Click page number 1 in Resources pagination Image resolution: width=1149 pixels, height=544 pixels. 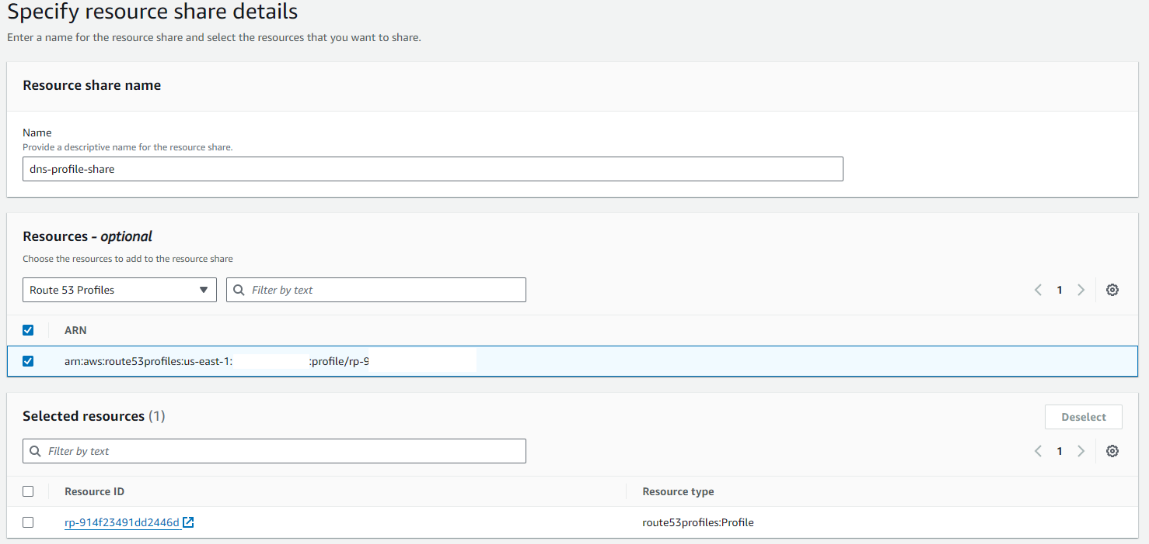[x=1060, y=290]
